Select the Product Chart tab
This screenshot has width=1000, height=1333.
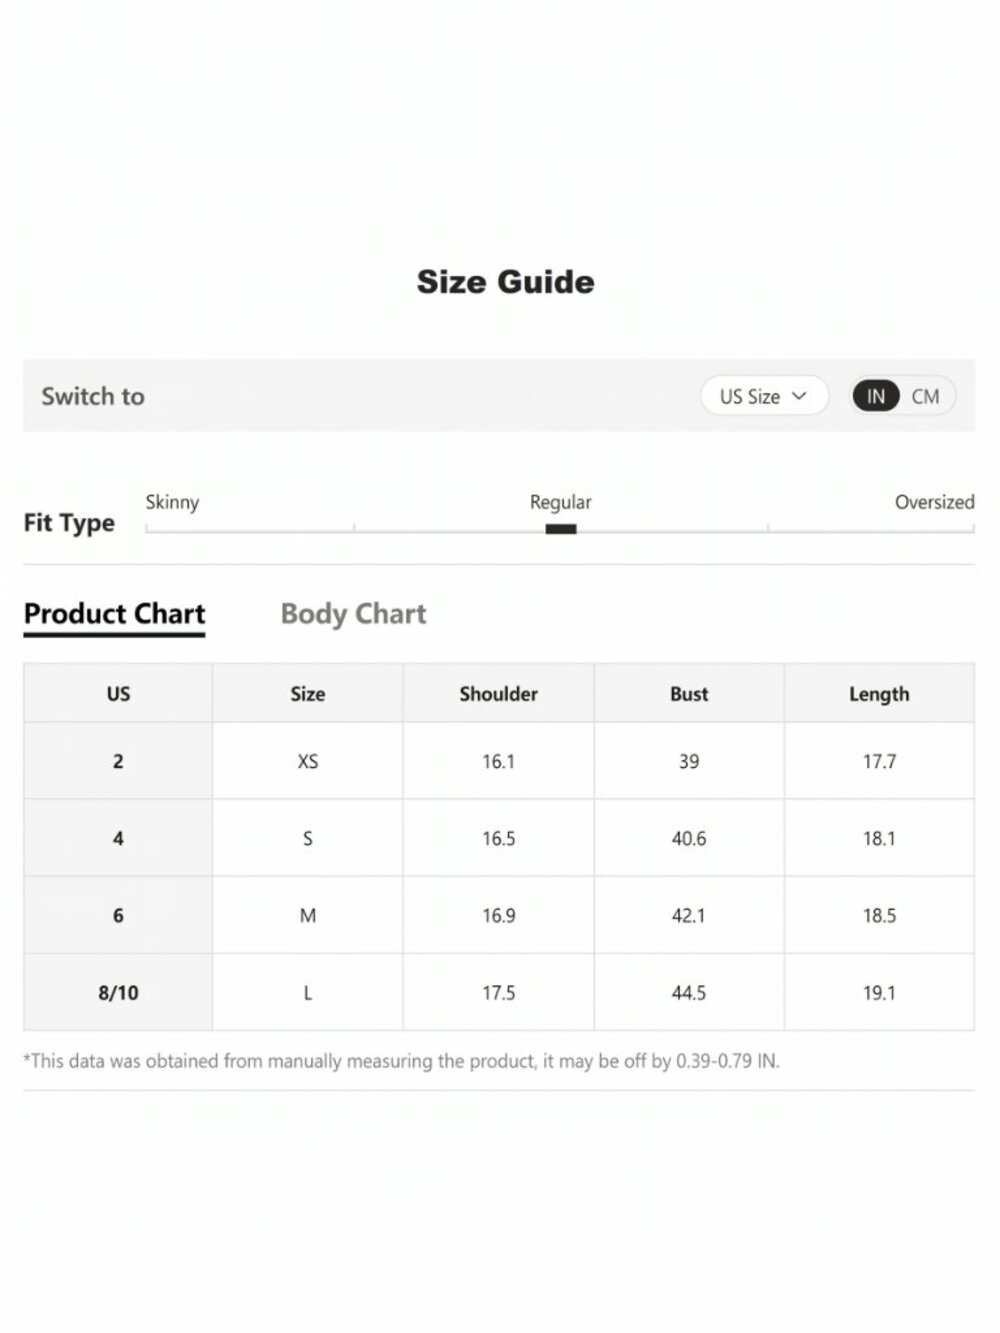pyautogui.click(x=115, y=614)
